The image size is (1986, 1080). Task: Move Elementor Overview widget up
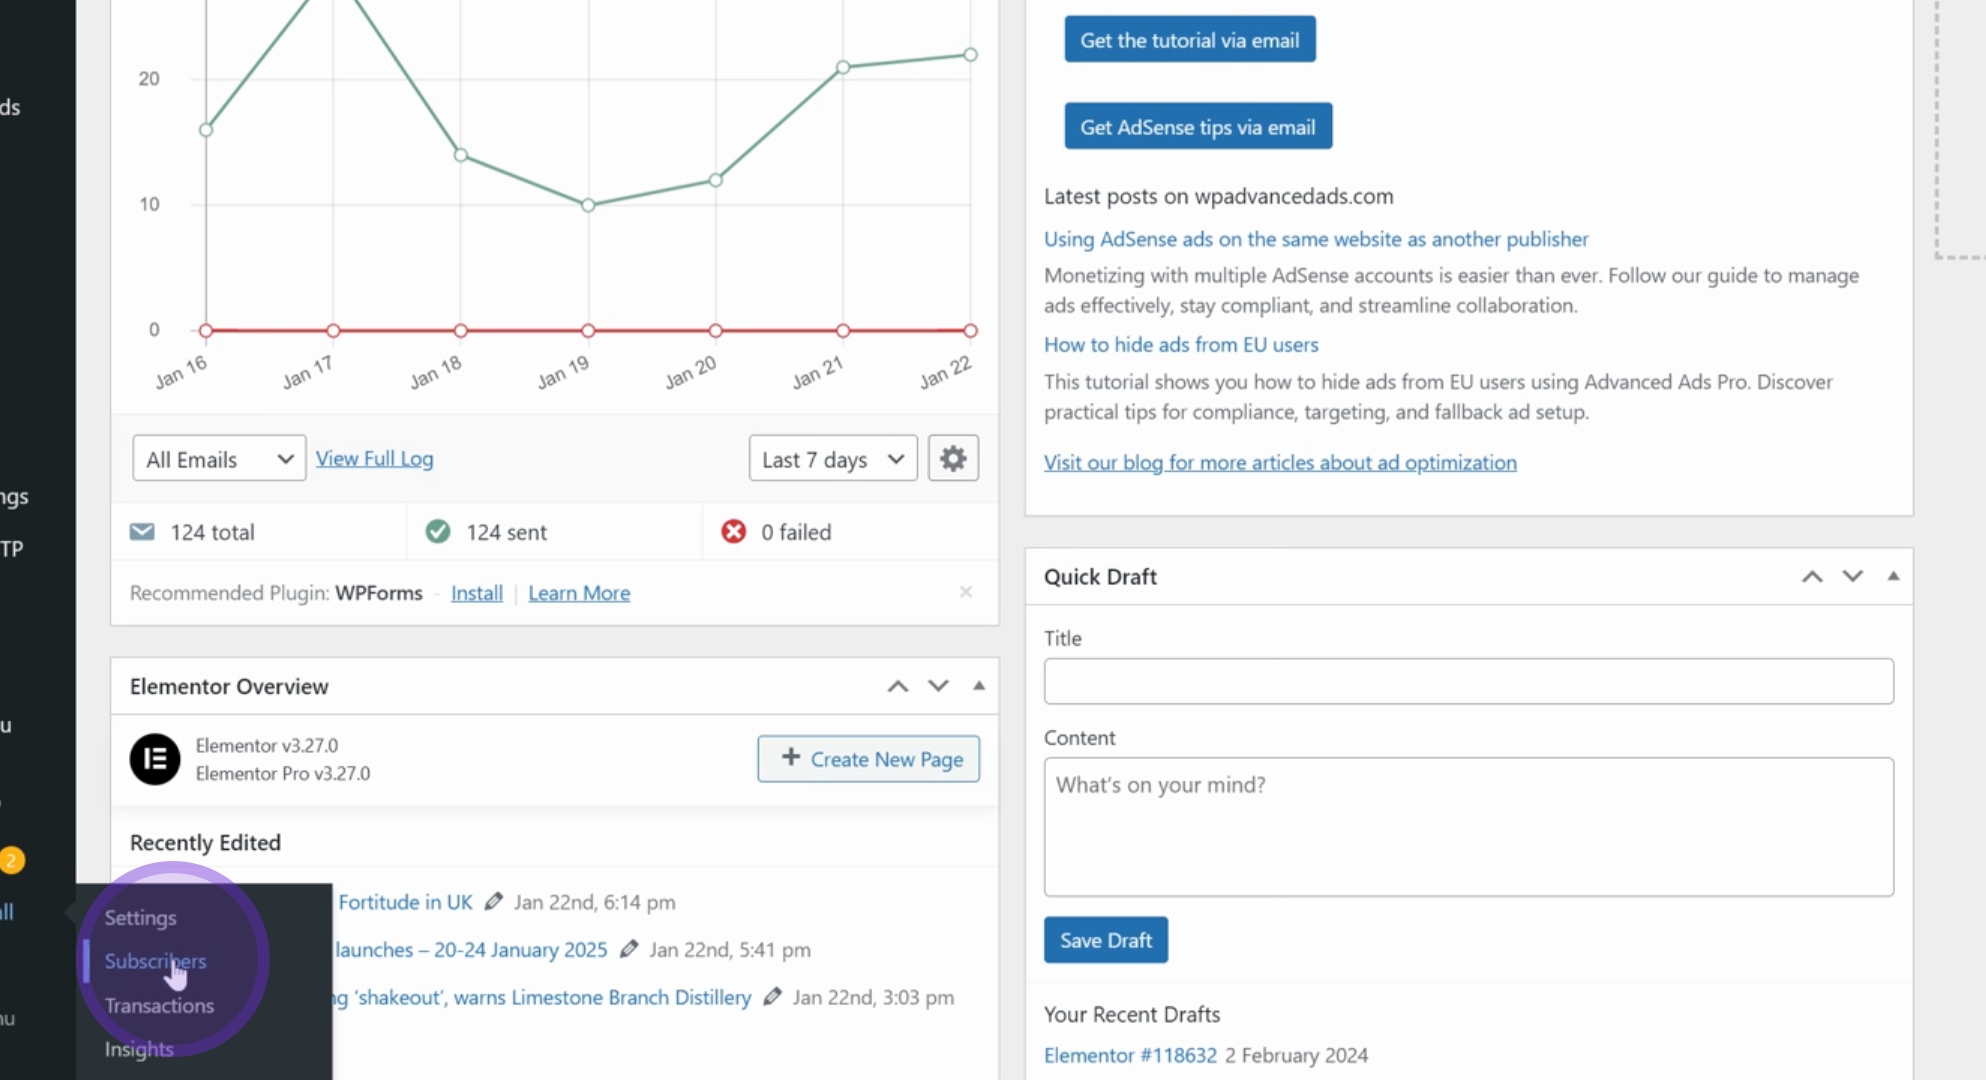point(898,686)
